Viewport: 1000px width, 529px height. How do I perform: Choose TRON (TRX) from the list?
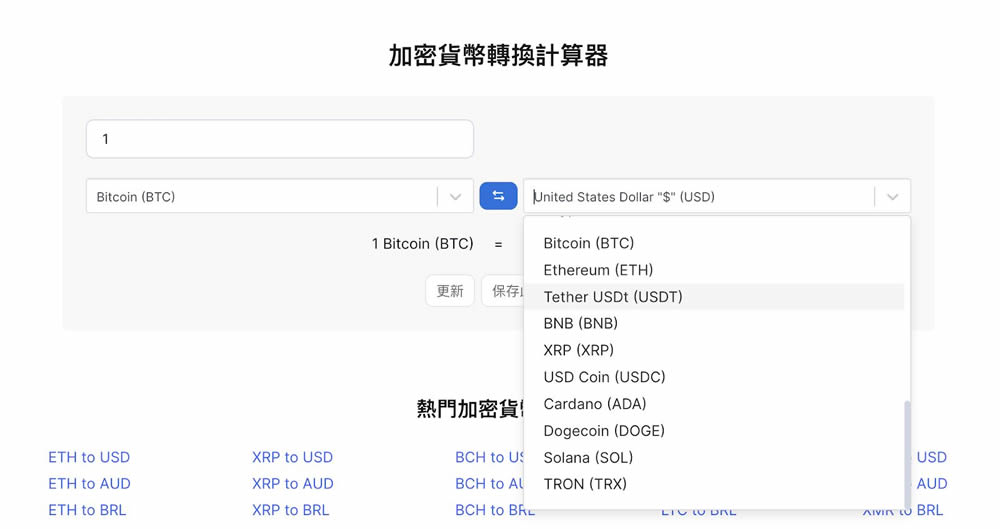click(585, 485)
